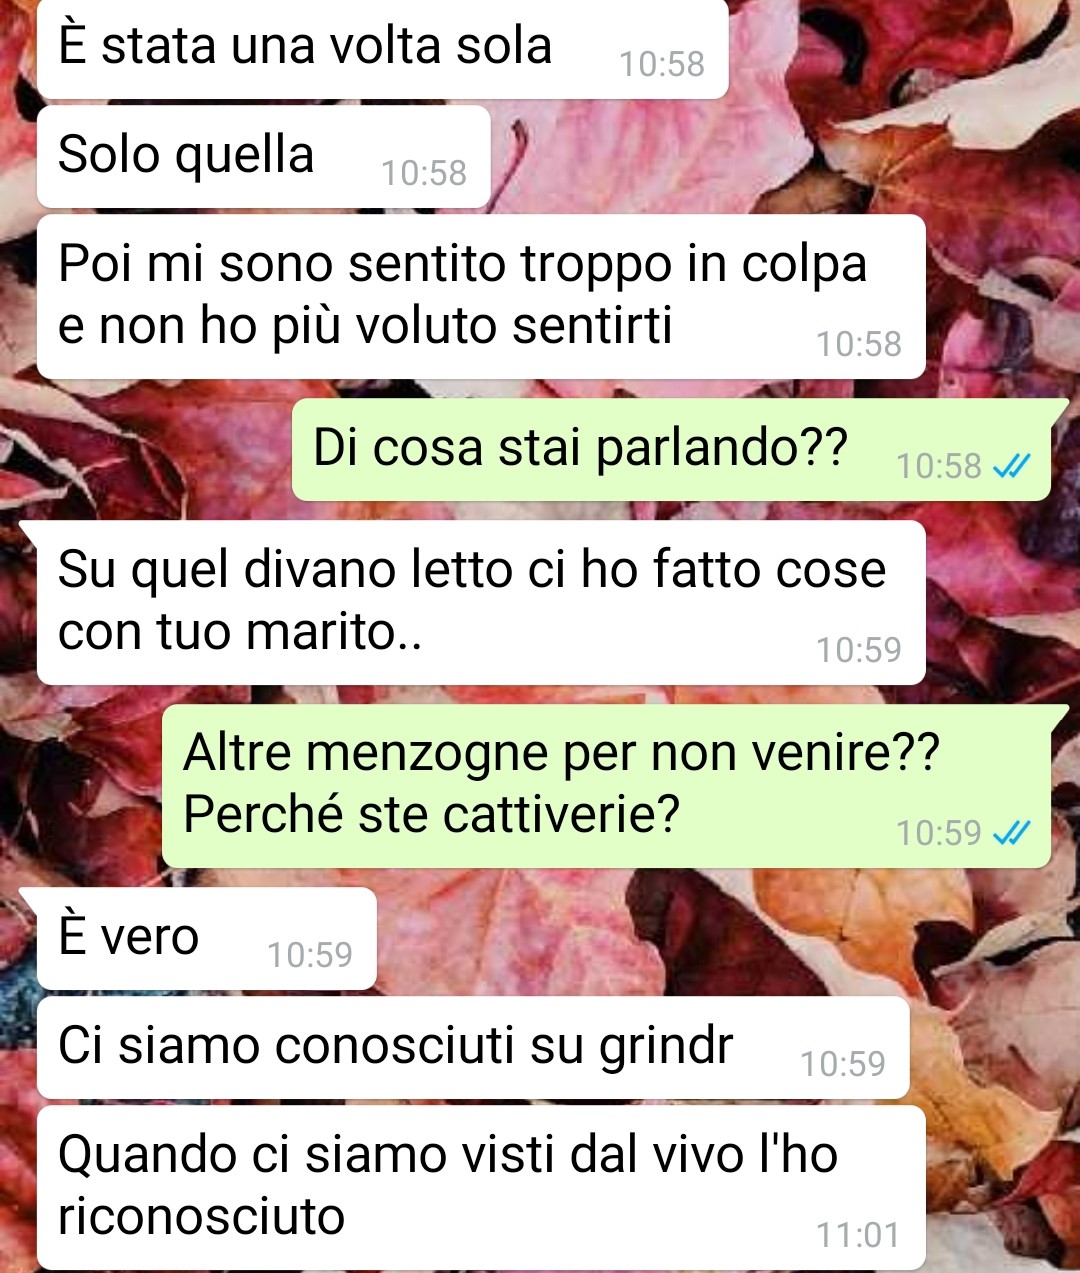Tap the "Poi mi sono sentito troppo in colpa" message
Image resolution: width=1080 pixels, height=1273 pixels.
[481, 297]
